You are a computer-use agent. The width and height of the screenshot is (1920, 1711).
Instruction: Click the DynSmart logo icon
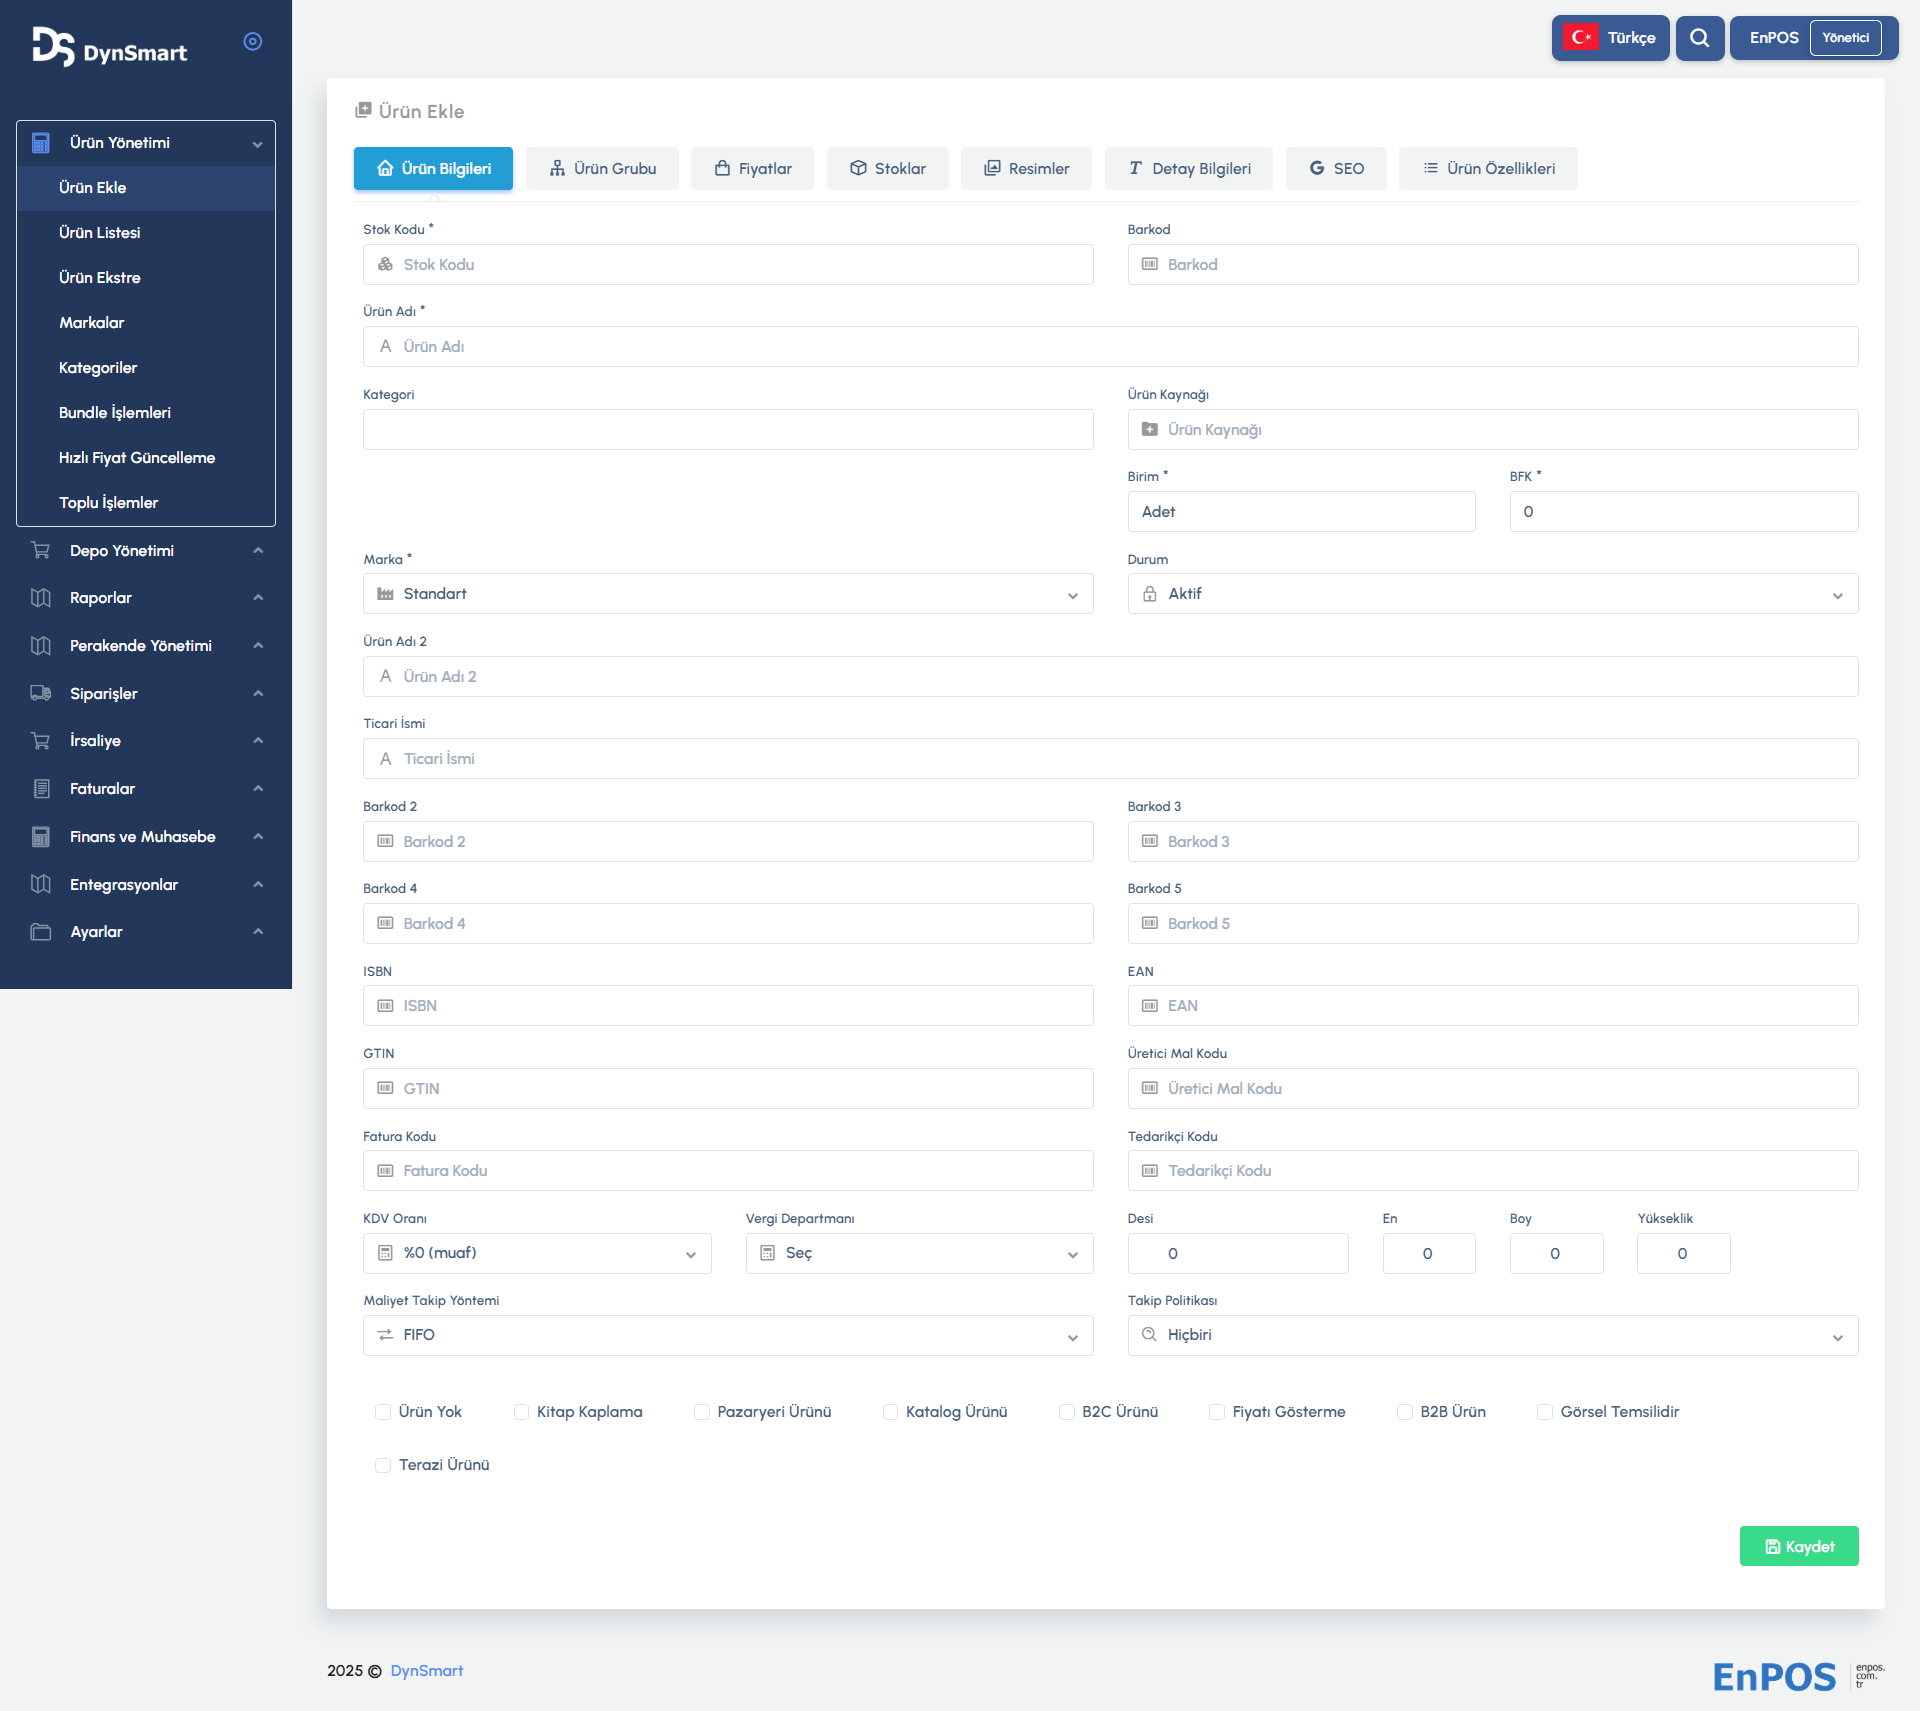(53, 46)
